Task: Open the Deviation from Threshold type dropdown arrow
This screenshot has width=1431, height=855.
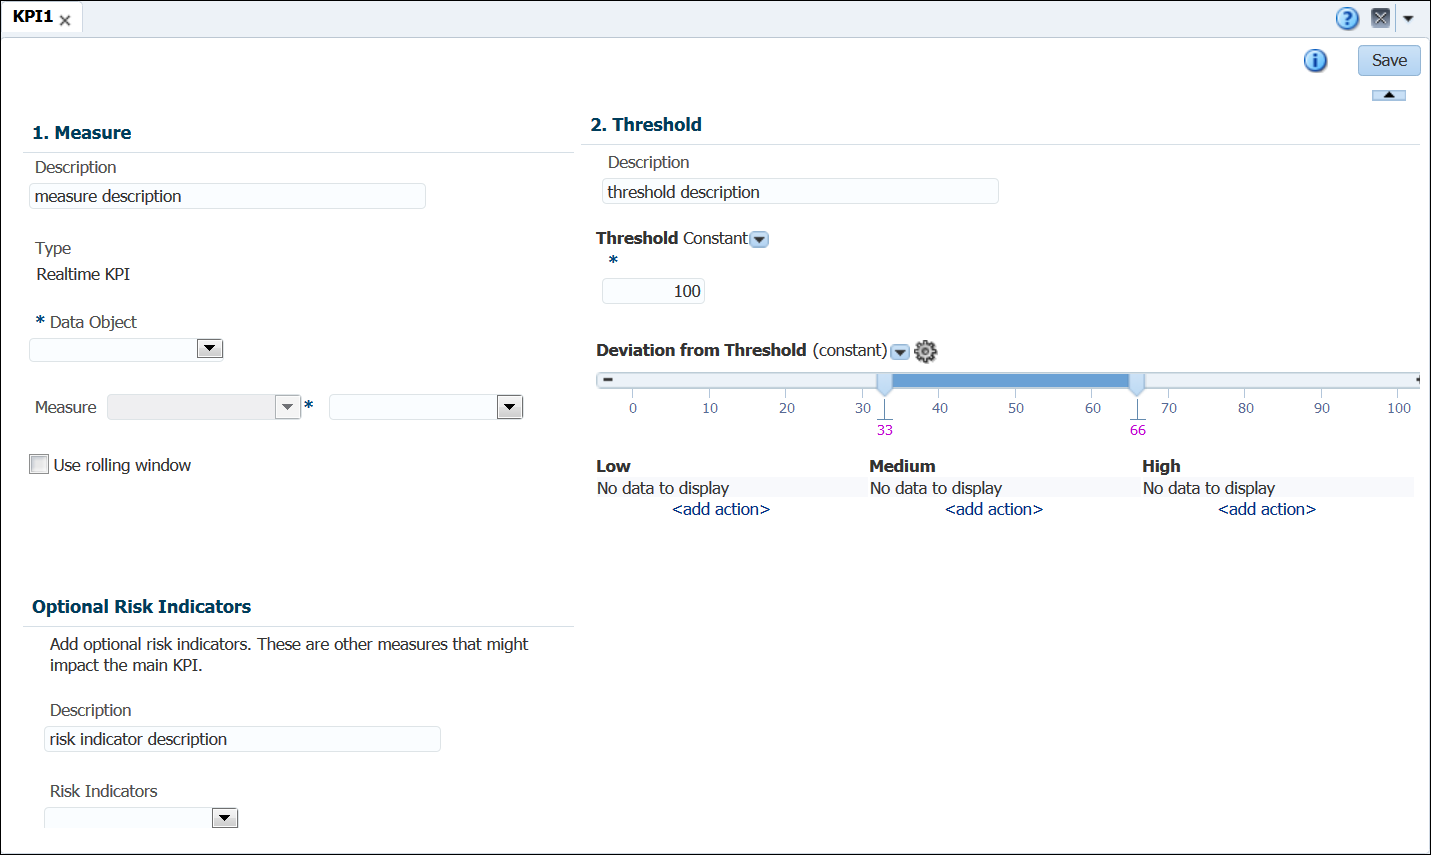Action: point(900,352)
